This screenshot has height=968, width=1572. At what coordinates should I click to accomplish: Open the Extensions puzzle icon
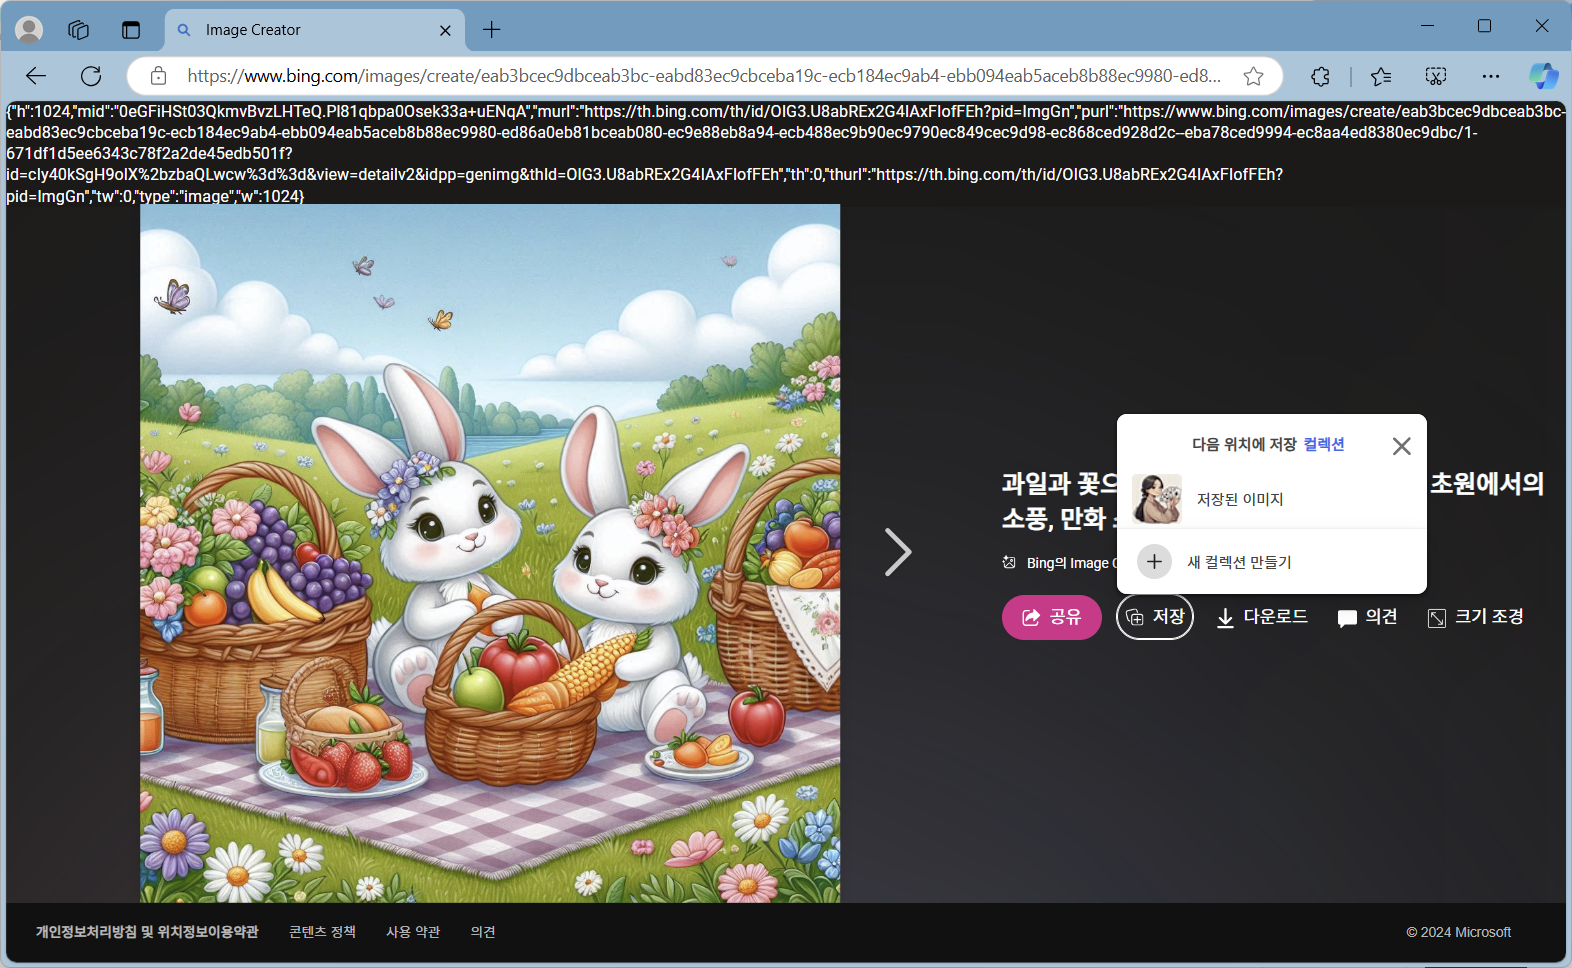(1320, 76)
